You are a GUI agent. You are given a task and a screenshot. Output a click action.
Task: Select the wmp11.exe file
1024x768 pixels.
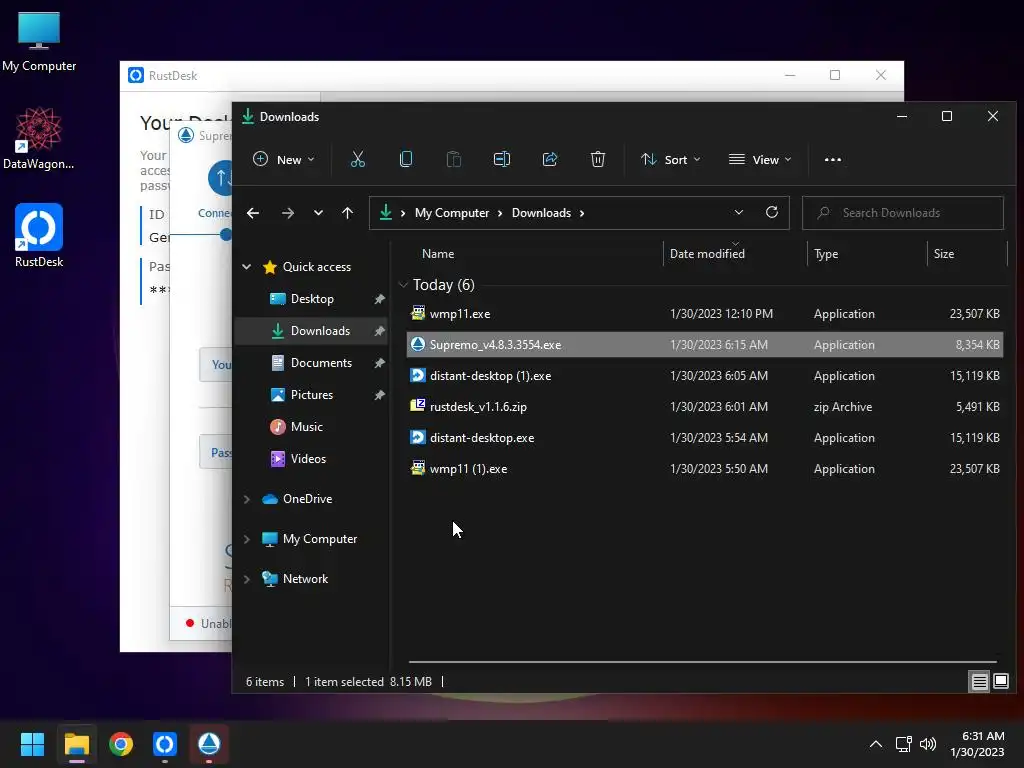[705, 313]
